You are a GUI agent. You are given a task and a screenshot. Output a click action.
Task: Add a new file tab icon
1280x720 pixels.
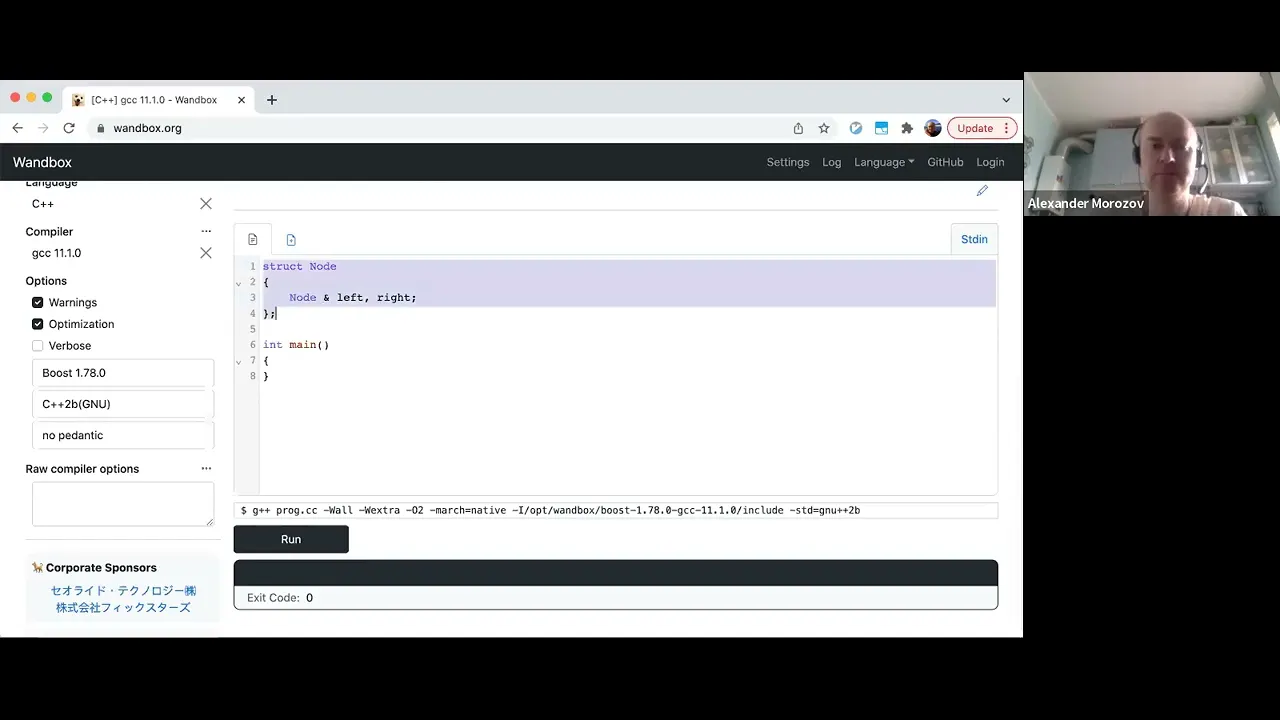coord(291,240)
